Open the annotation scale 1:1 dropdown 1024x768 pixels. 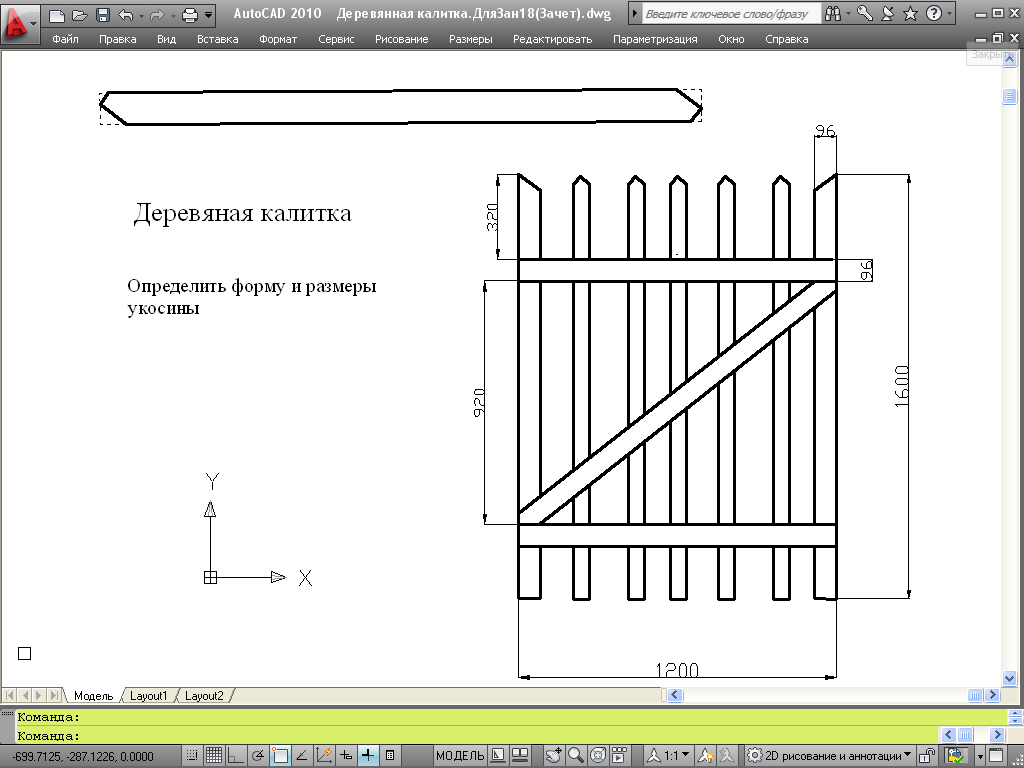(x=669, y=756)
